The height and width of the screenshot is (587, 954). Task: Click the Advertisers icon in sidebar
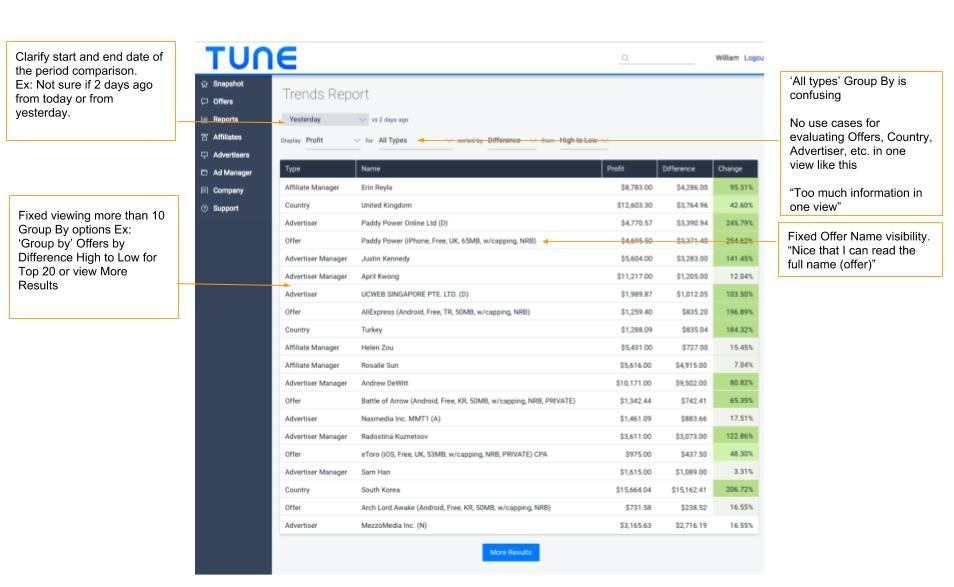pyautogui.click(x=204, y=155)
